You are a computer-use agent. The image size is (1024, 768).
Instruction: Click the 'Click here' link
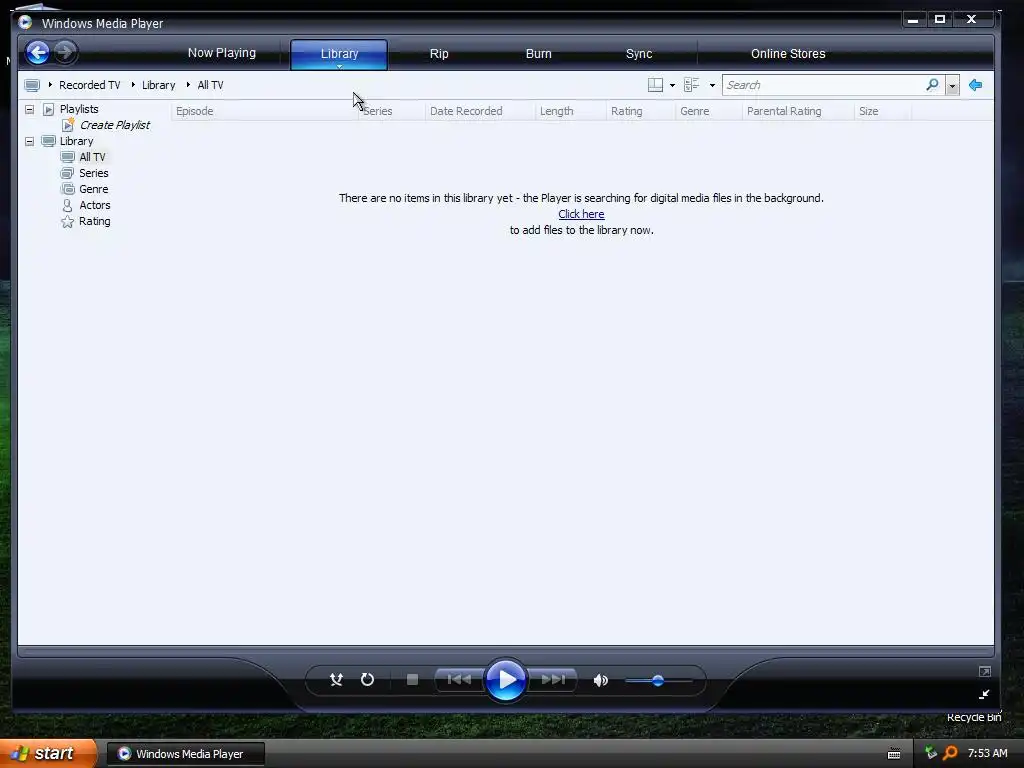click(581, 214)
